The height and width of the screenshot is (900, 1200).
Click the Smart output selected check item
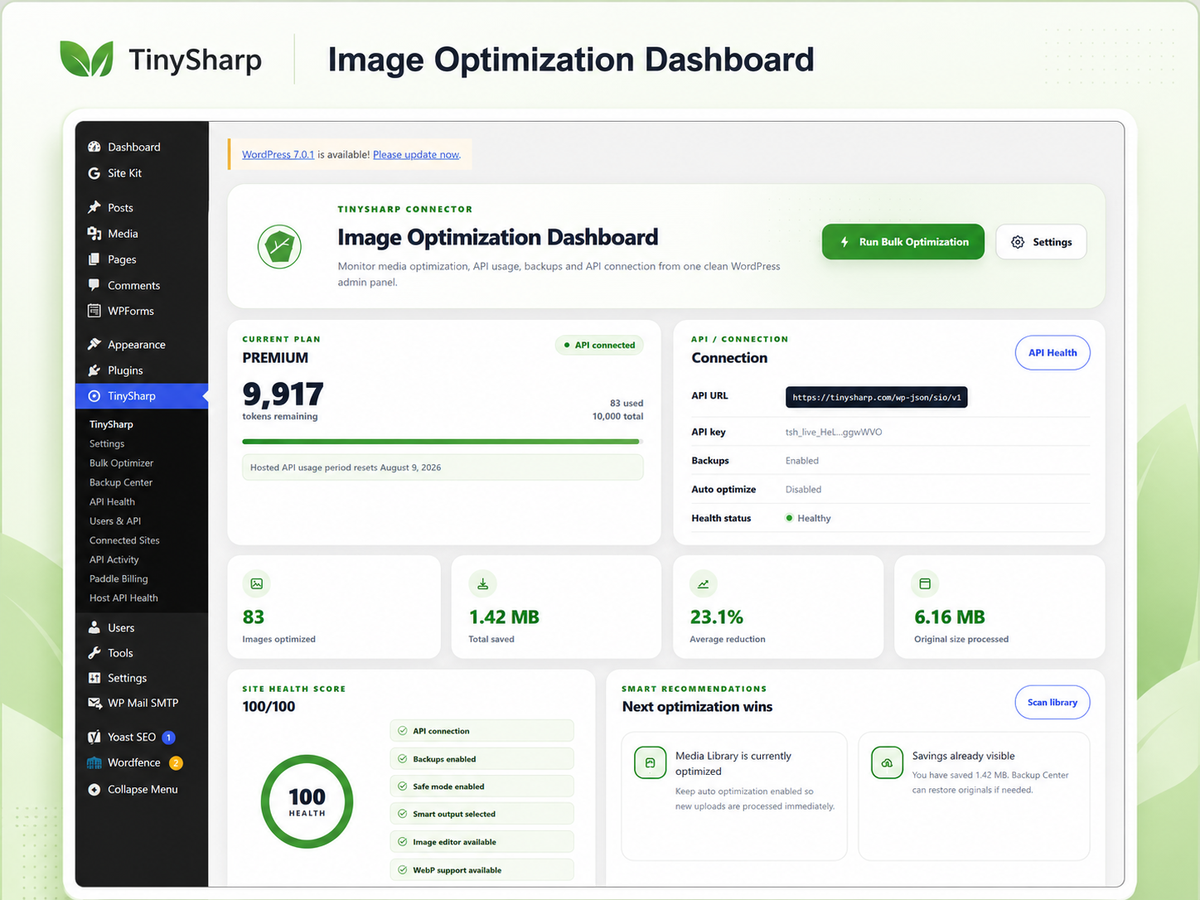482,814
